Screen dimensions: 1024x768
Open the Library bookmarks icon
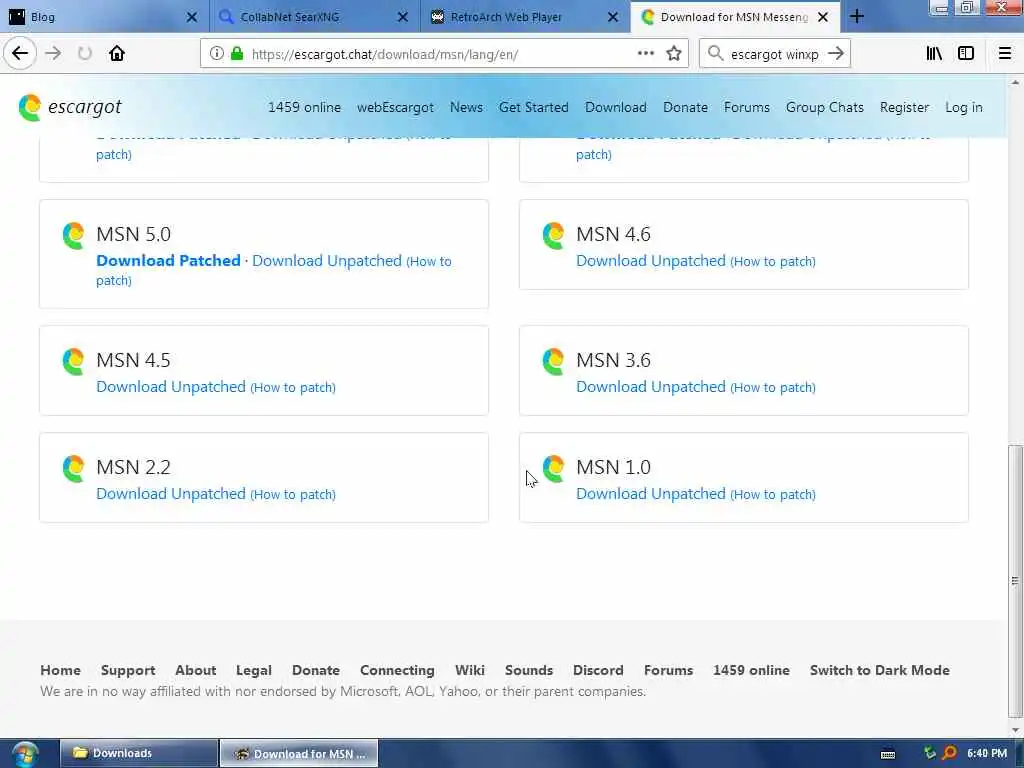tap(934, 54)
